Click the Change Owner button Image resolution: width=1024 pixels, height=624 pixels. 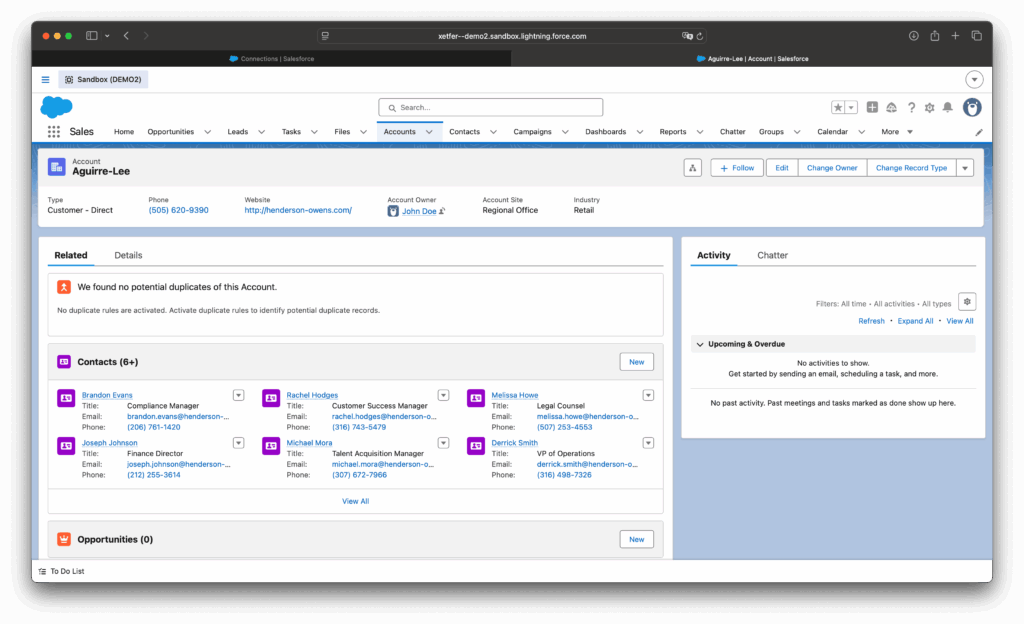click(x=832, y=168)
